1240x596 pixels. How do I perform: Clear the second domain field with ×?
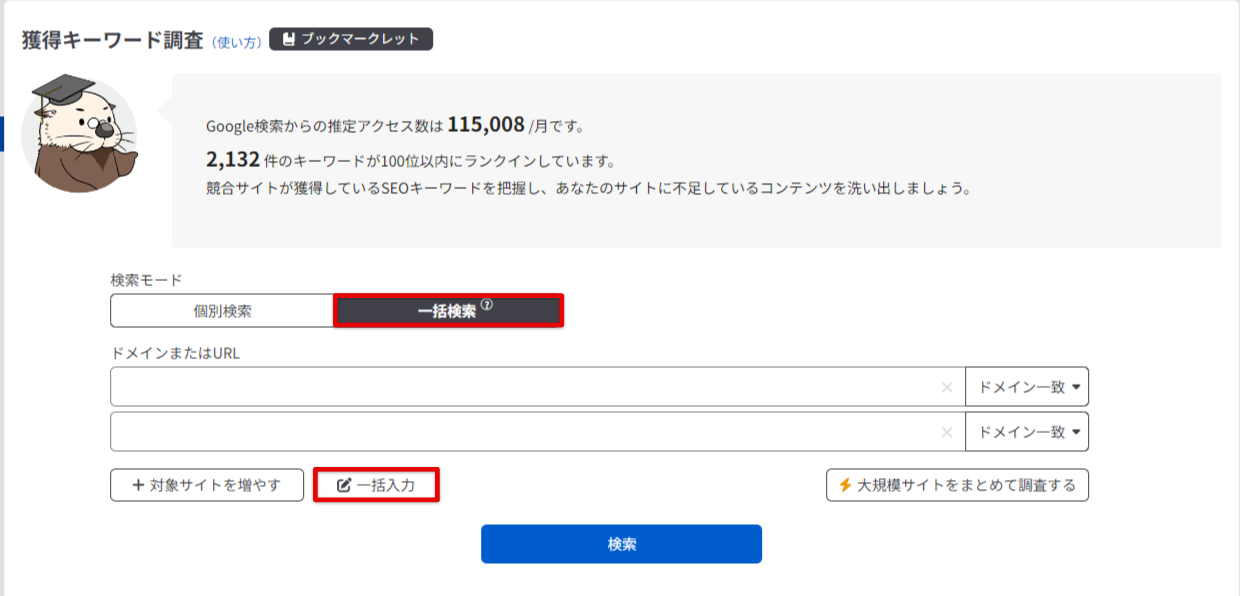pyautogui.click(x=946, y=433)
